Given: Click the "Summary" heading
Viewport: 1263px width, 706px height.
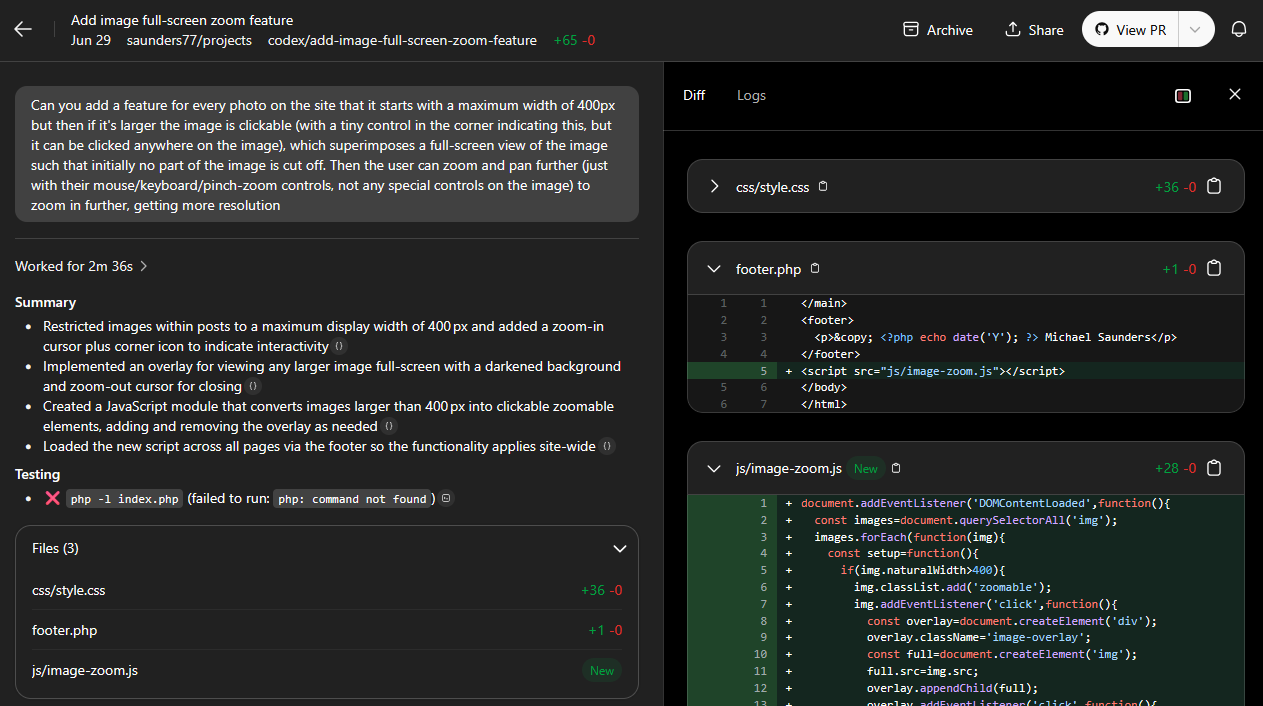Looking at the screenshot, I should 45,302.
